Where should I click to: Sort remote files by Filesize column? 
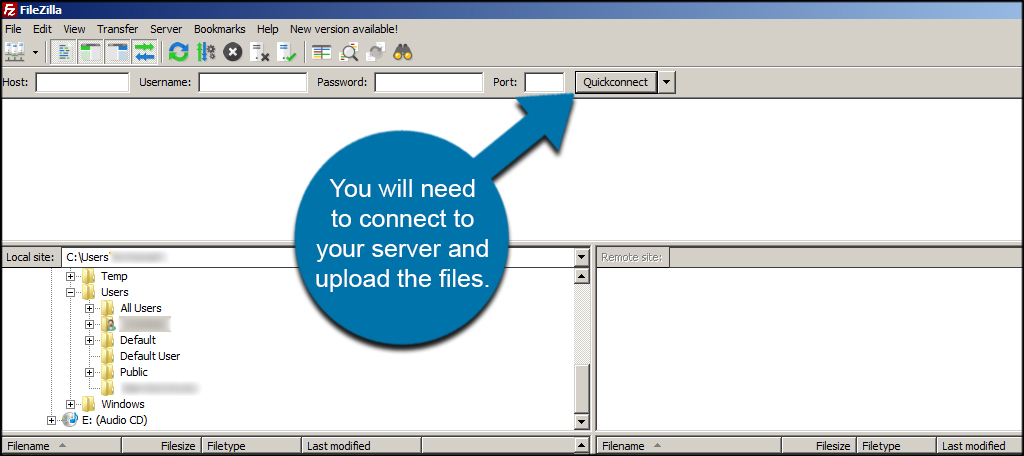point(819,446)
